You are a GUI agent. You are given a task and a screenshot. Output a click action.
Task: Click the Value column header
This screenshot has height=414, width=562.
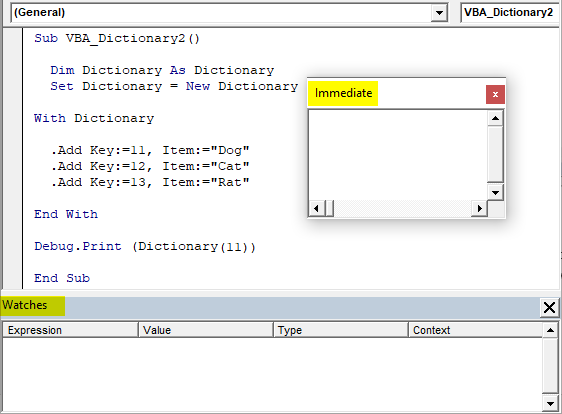(x=206, y=330)
